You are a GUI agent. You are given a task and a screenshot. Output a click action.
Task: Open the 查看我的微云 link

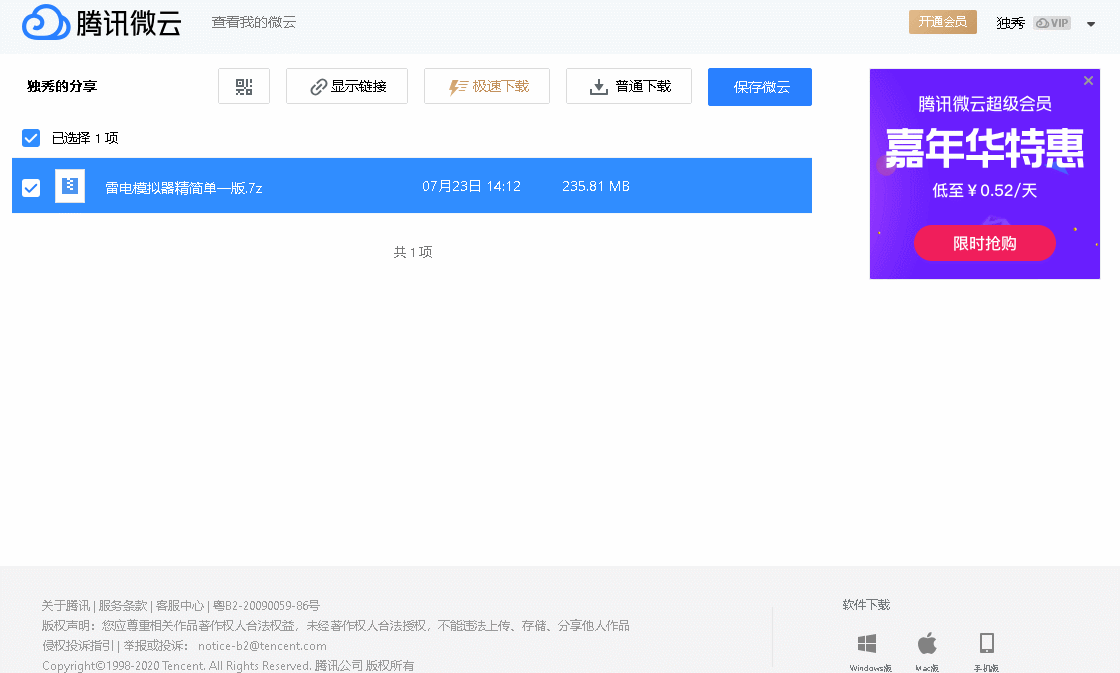[254, 23]
